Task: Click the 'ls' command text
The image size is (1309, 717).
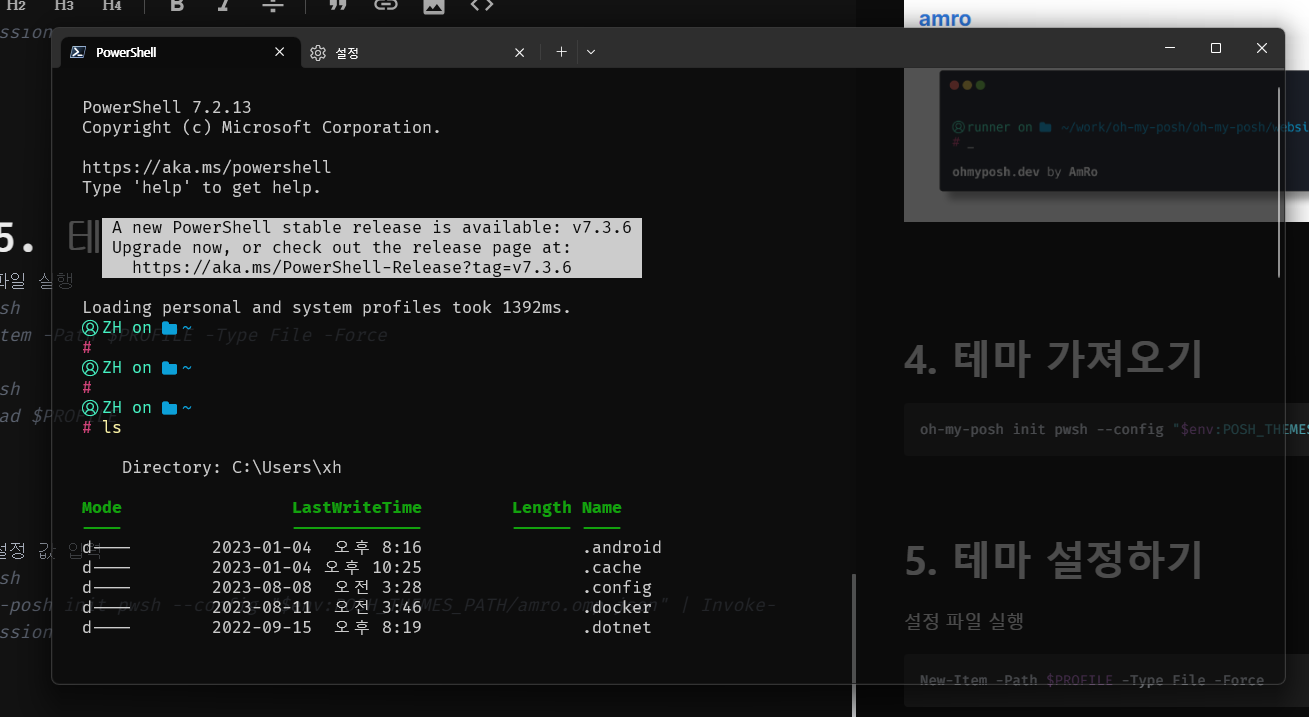Action: click(x=112, y=428)
